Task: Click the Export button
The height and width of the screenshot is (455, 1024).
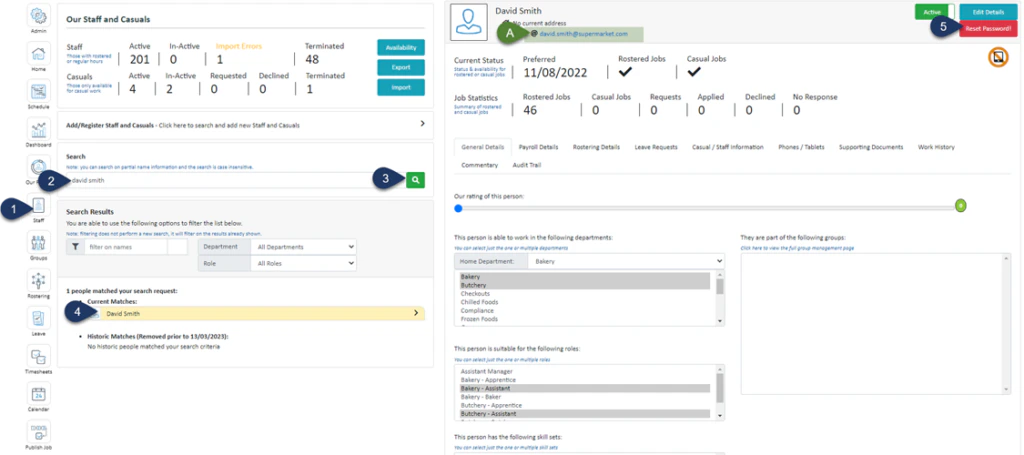Action: (401, 67)
